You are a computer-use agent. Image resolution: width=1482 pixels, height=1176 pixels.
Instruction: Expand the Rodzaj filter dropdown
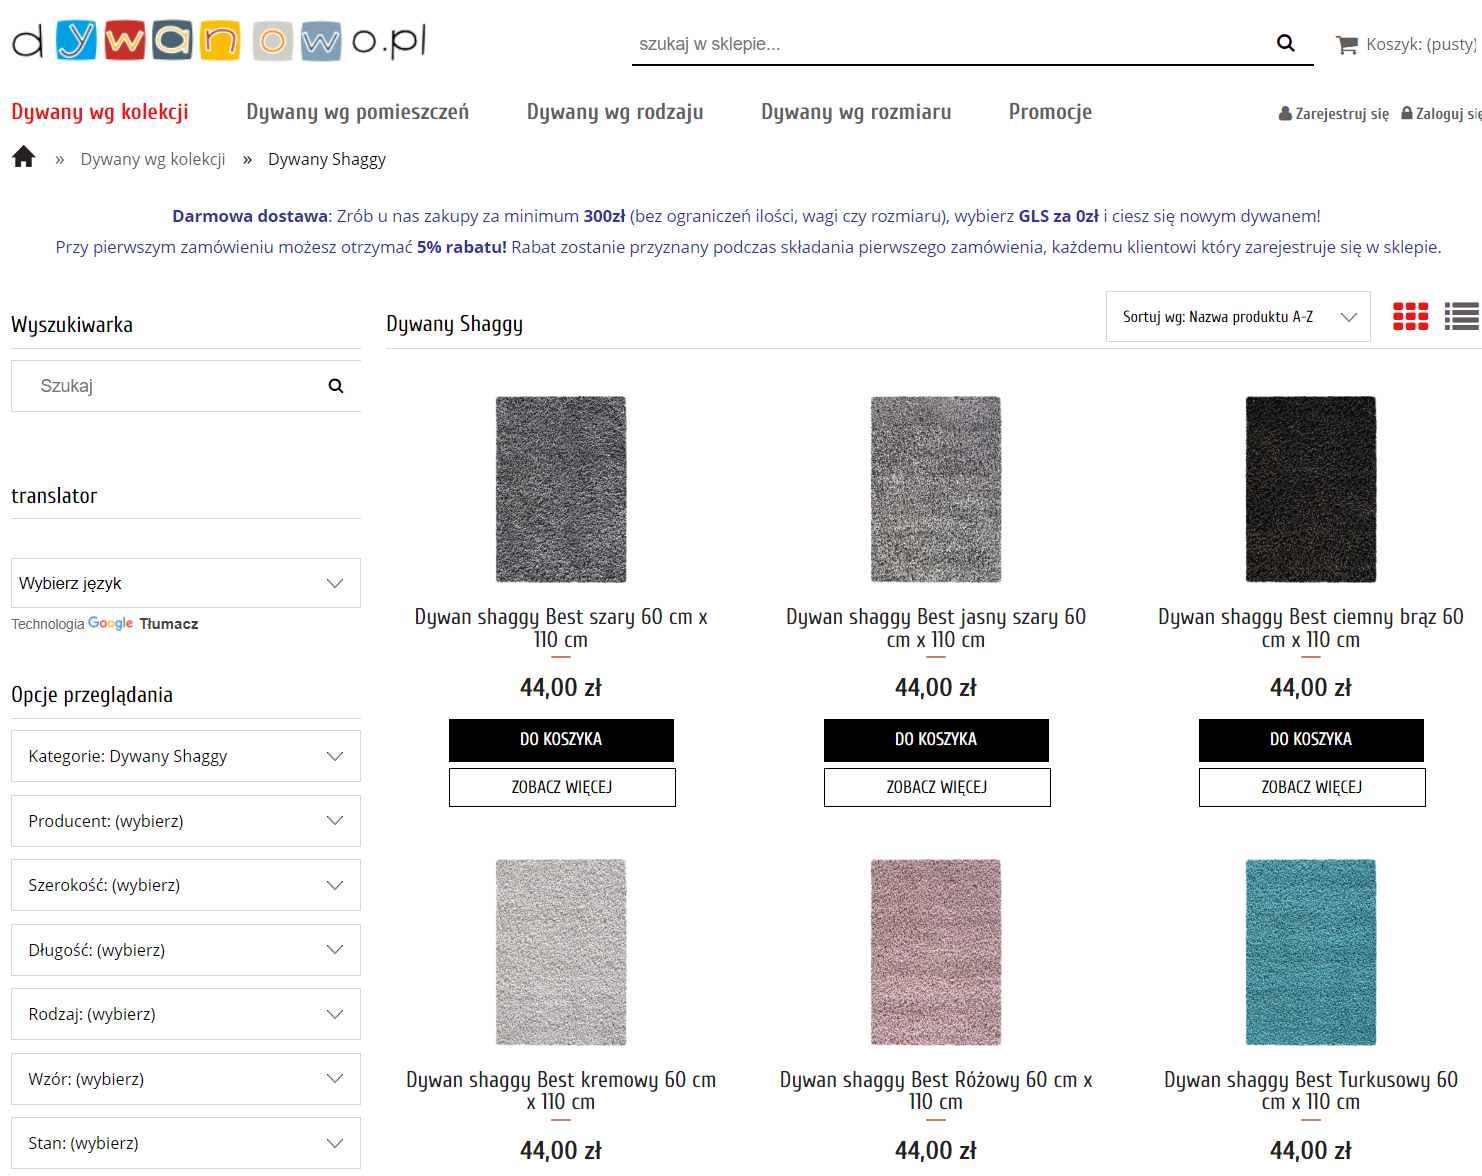click(x=185, y=1014)
